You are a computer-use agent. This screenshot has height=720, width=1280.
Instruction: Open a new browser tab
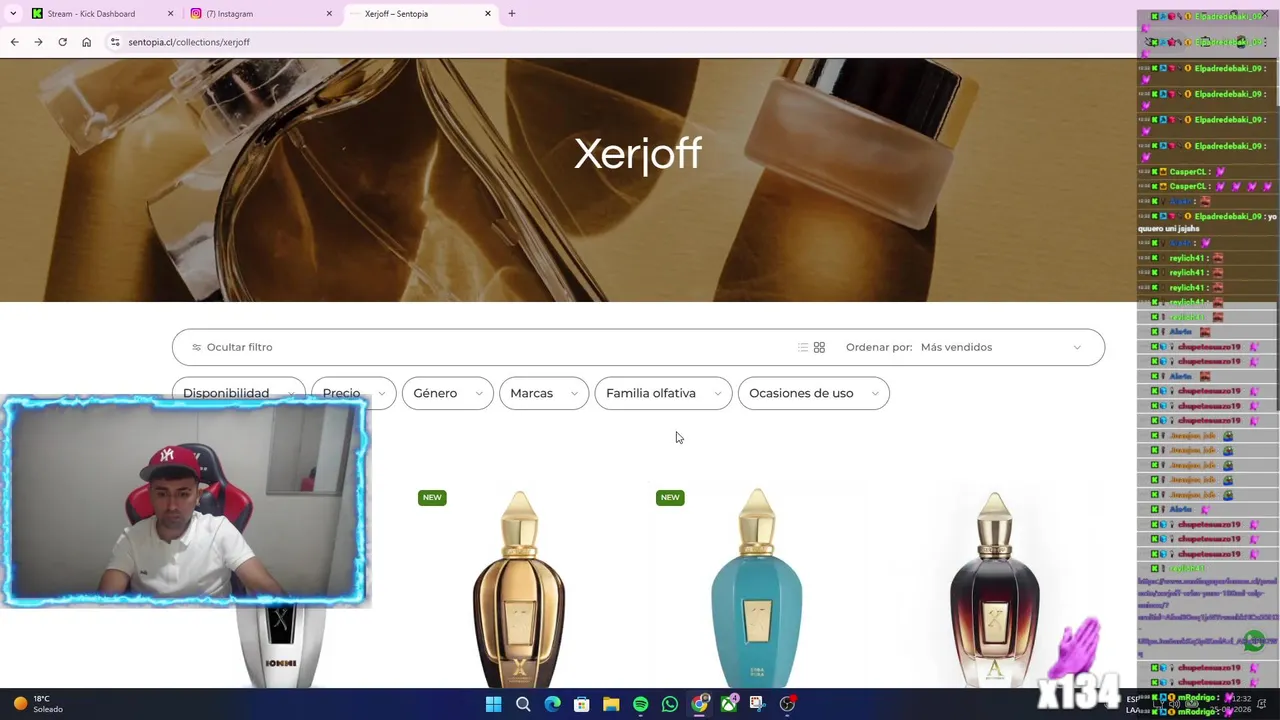point(512,13)
